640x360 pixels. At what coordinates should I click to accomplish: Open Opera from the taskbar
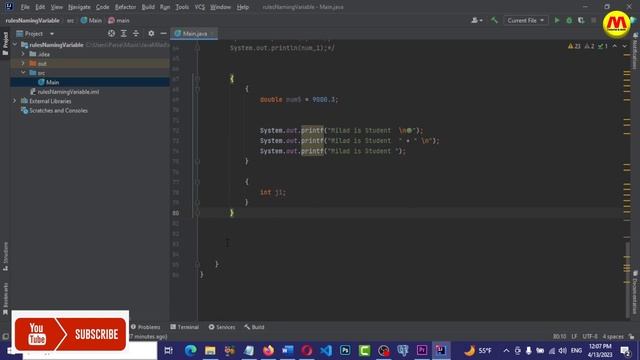click(307, 350)
